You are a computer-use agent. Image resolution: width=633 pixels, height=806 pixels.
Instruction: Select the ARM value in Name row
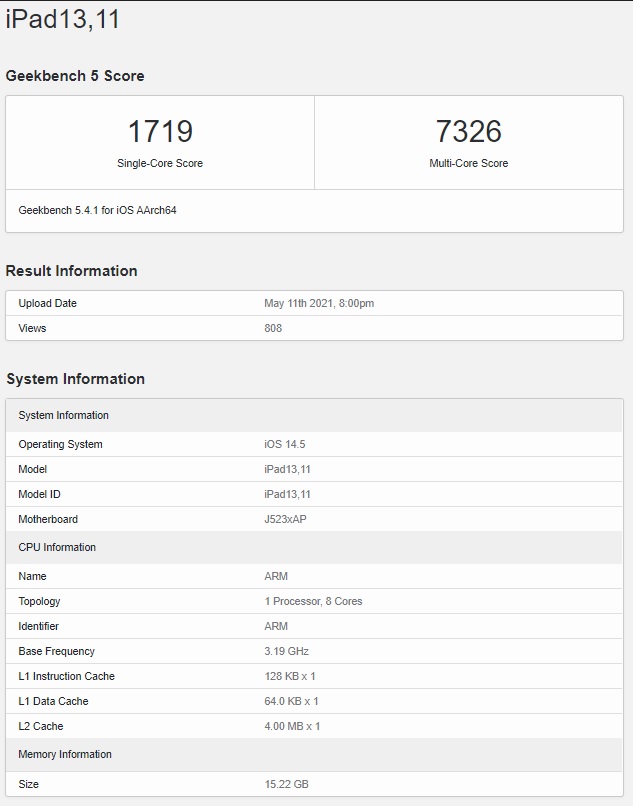pyautogui.click(x=276, y=576)
